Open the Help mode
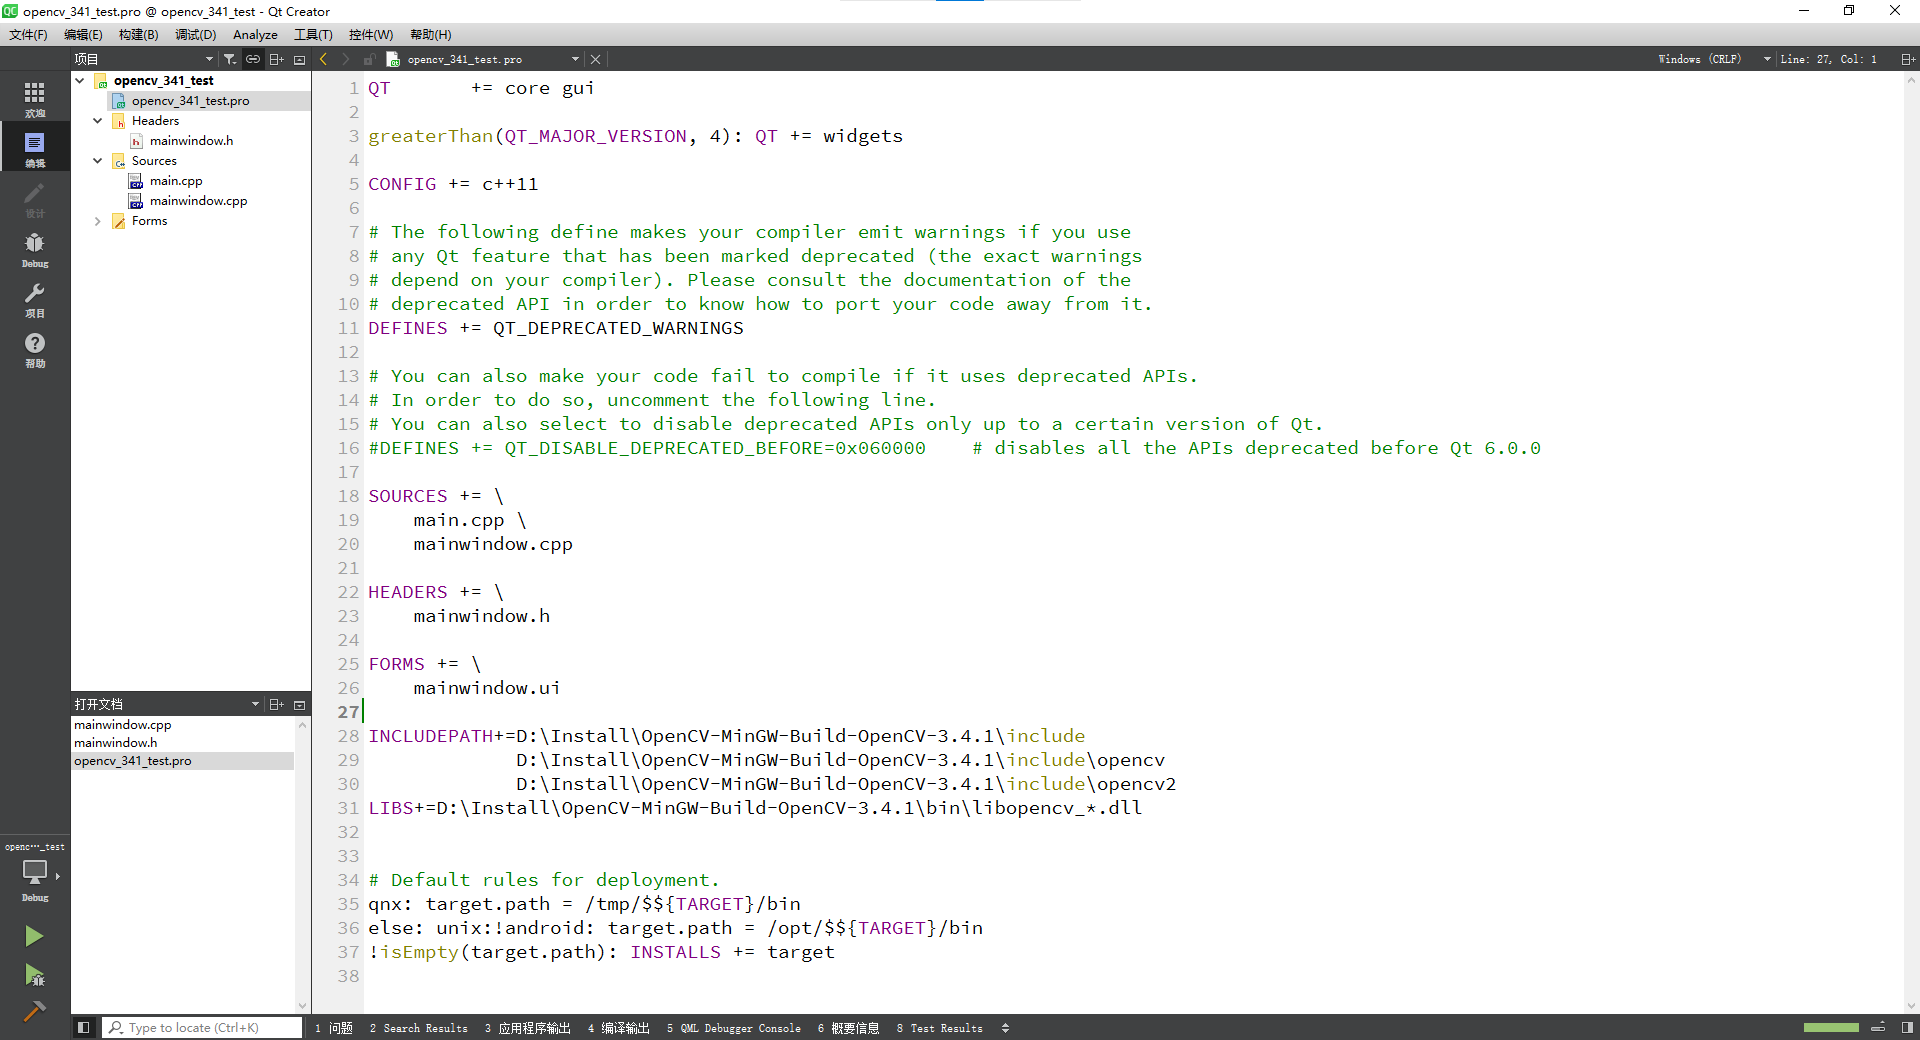Viewport: 1920px width, 1040px height. point(35,350)
